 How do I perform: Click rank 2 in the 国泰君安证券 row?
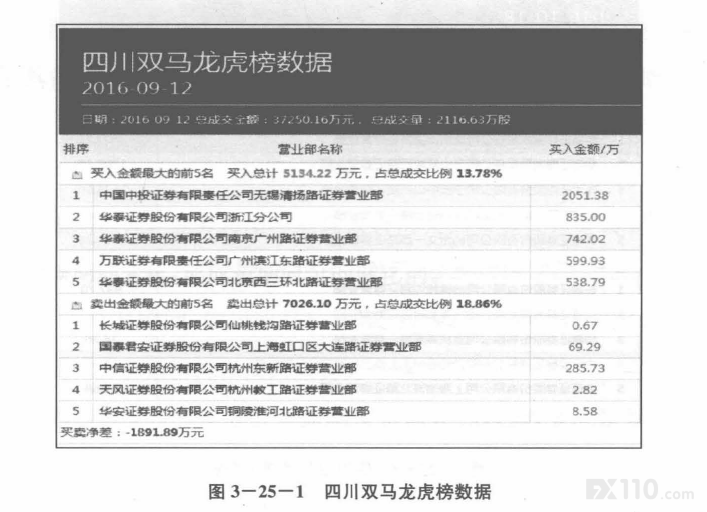[76, 347]
